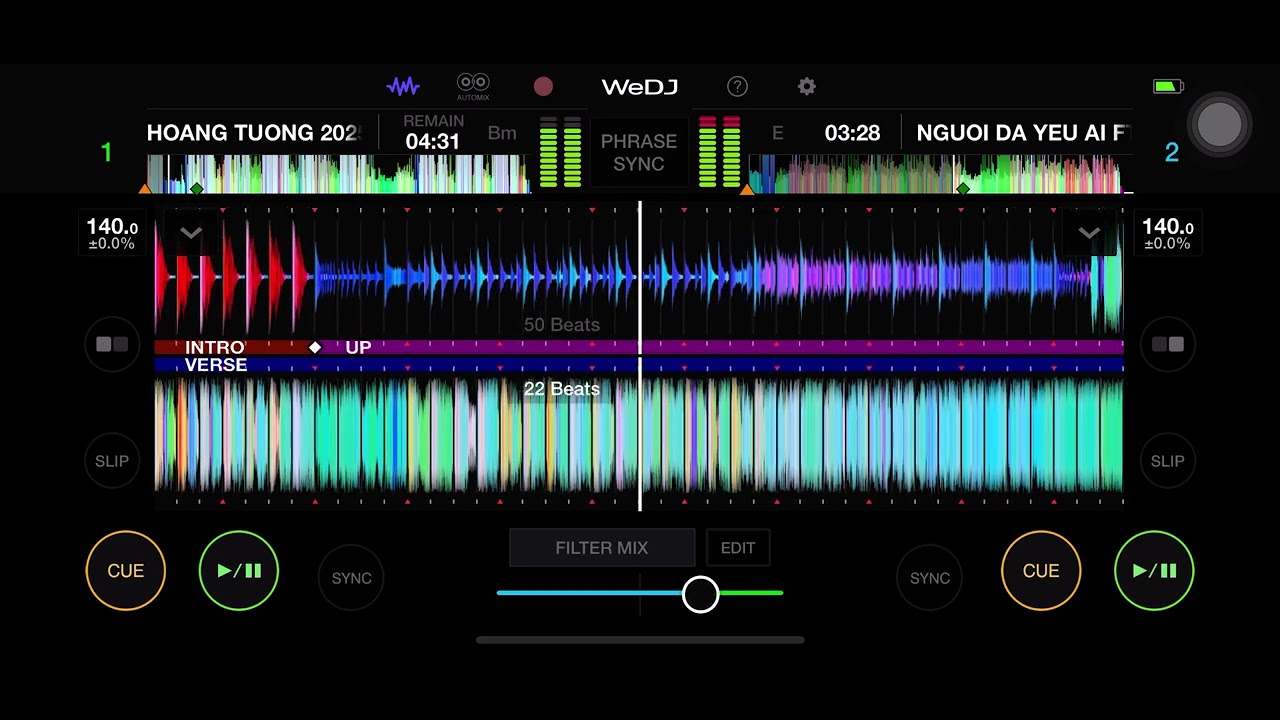Toggle Phrase Sync
The width and height of the screenshot is (1280, 720).
coord(639,152)
